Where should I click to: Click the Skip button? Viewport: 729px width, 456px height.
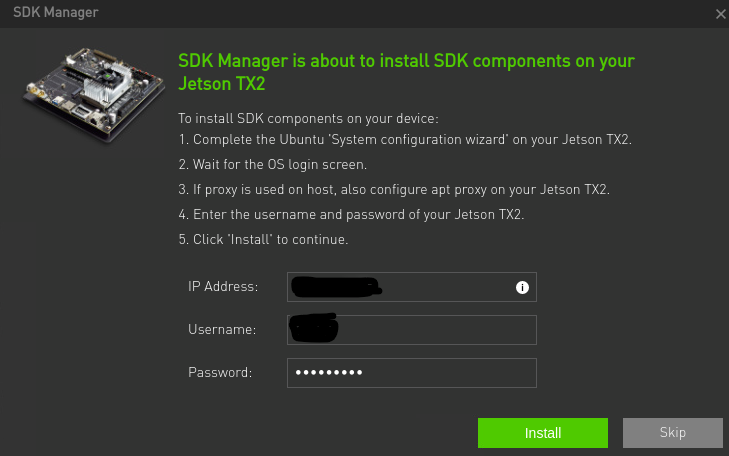(x=672, y=433)
